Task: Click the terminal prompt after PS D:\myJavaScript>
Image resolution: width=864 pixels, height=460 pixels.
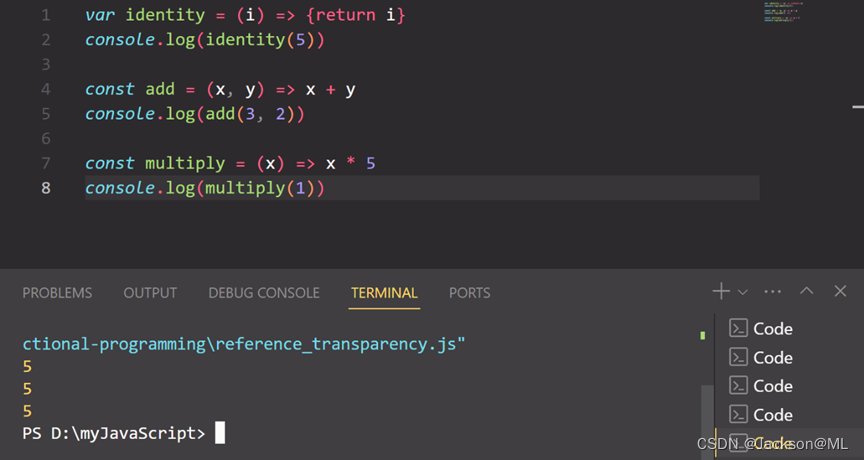Action: tap(220, 433)
